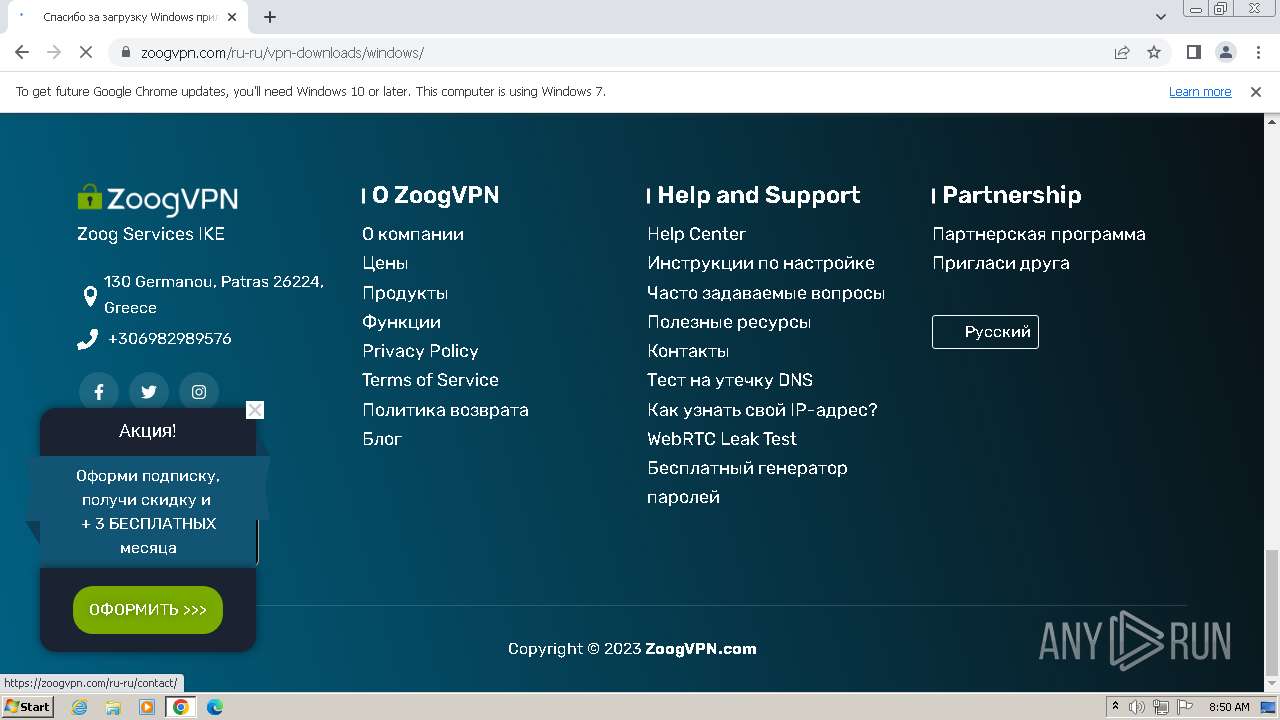The height and width of the screenshot is (720, 1280).
Task: Bookmark this page with star icon
Action: [1154, 53]
